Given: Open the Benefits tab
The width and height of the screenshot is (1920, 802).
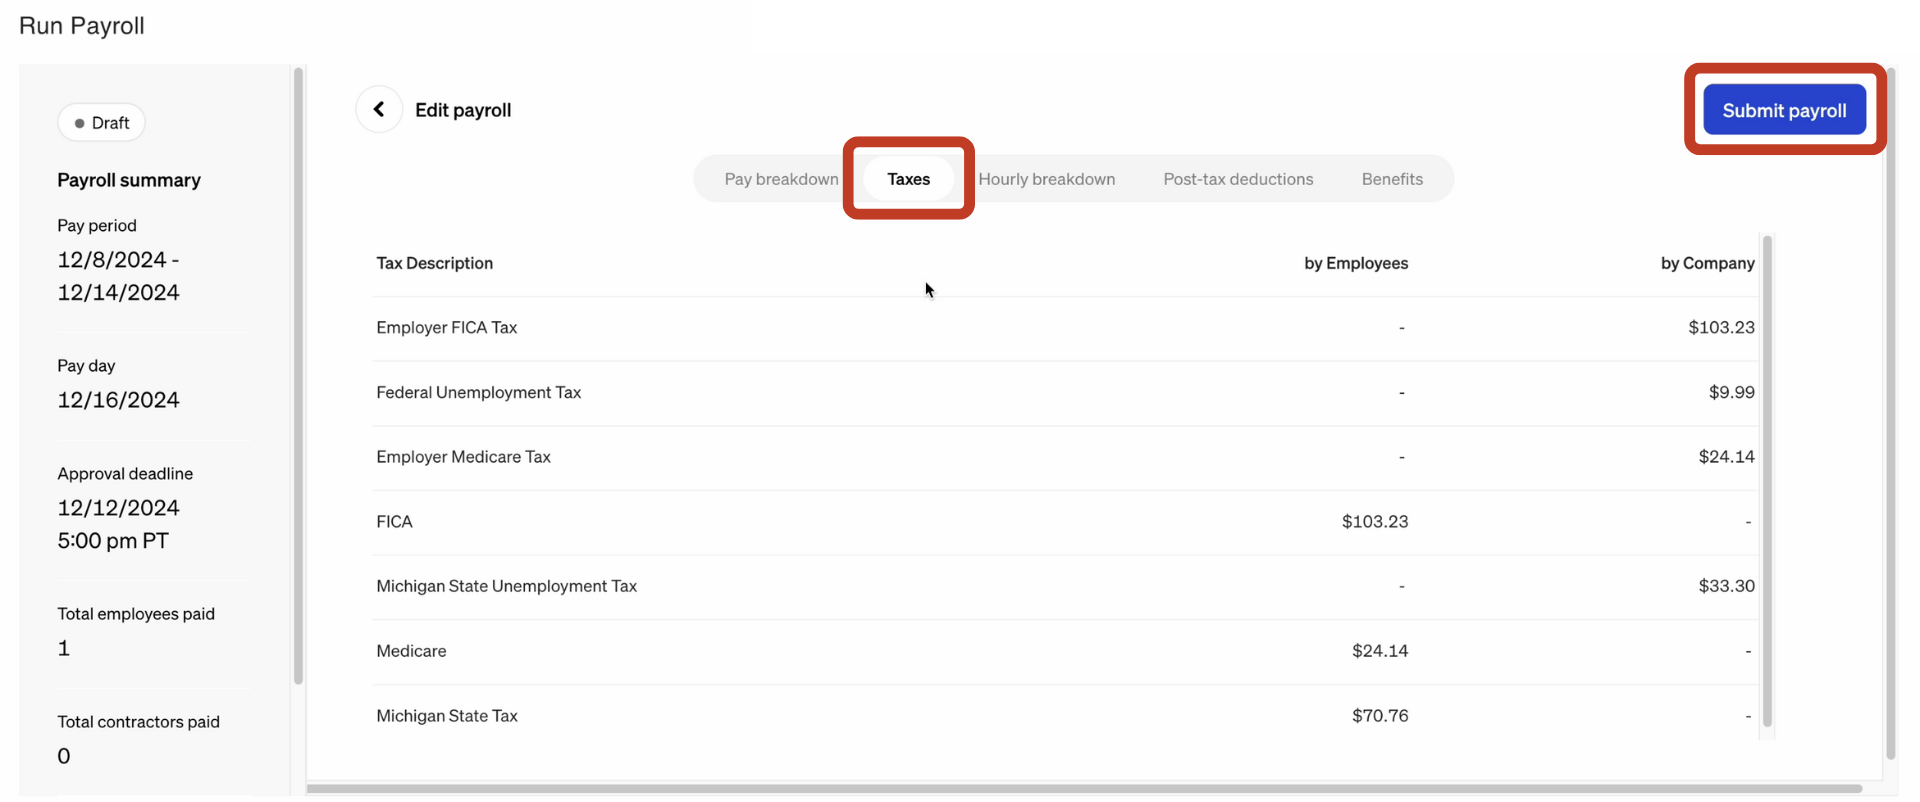Looking at the screenshot, I should (x=1392, y=179).
